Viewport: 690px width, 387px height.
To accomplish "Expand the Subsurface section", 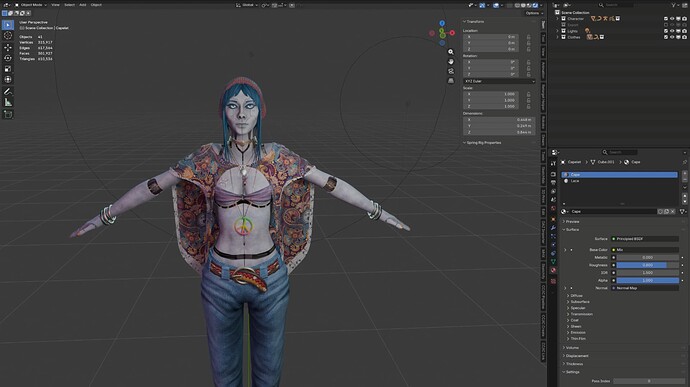I will pyautogui.click(x=580, y=302).
